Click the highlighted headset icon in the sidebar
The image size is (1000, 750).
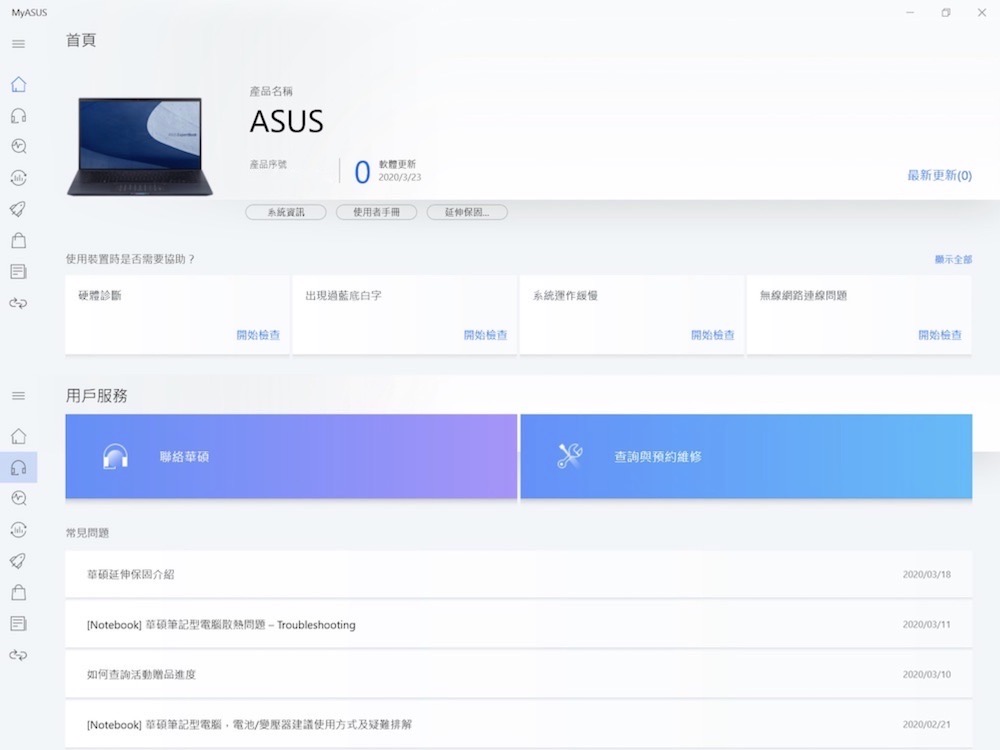(18, 467)
